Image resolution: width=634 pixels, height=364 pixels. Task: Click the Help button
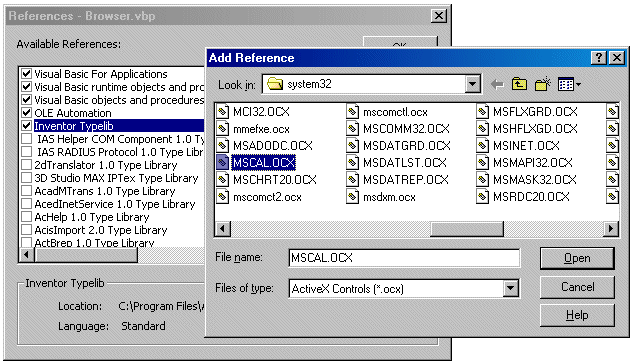[577, 315]
